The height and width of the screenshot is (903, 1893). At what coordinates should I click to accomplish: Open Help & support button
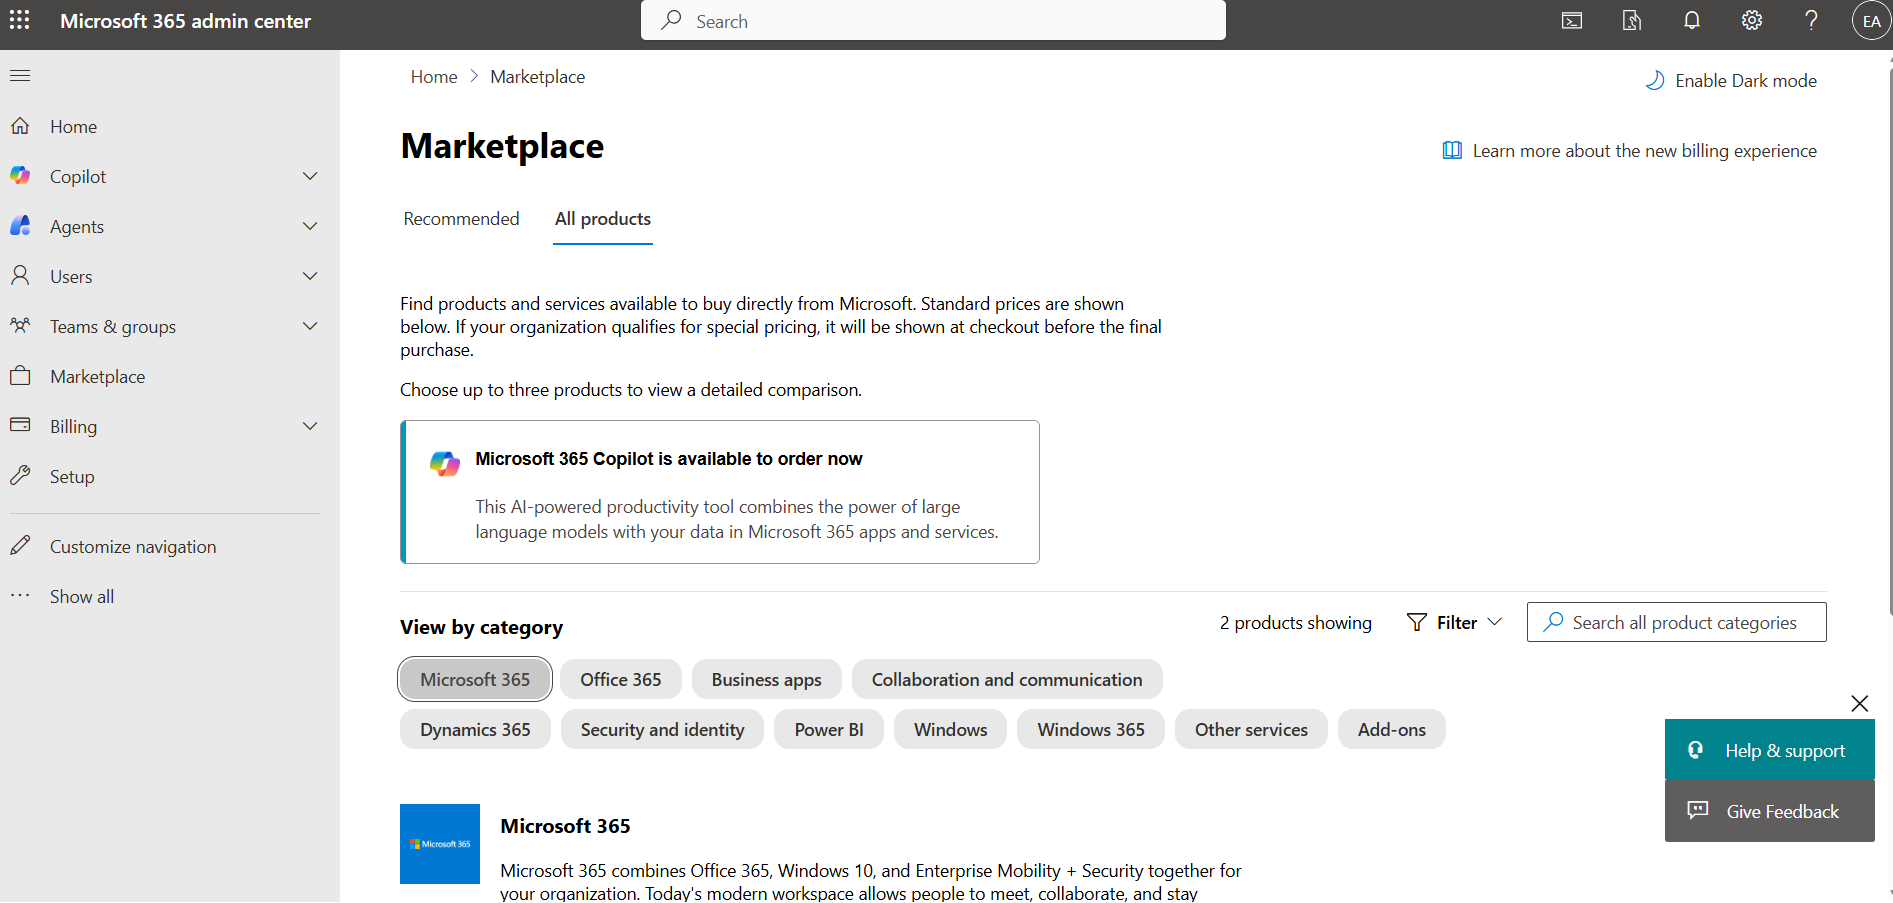(x=1770, y=750)
